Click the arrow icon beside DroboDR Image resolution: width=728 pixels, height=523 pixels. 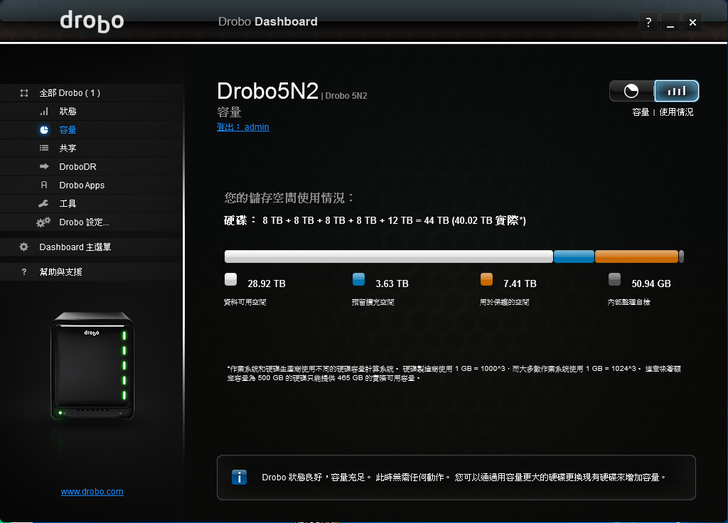[44, 166]
